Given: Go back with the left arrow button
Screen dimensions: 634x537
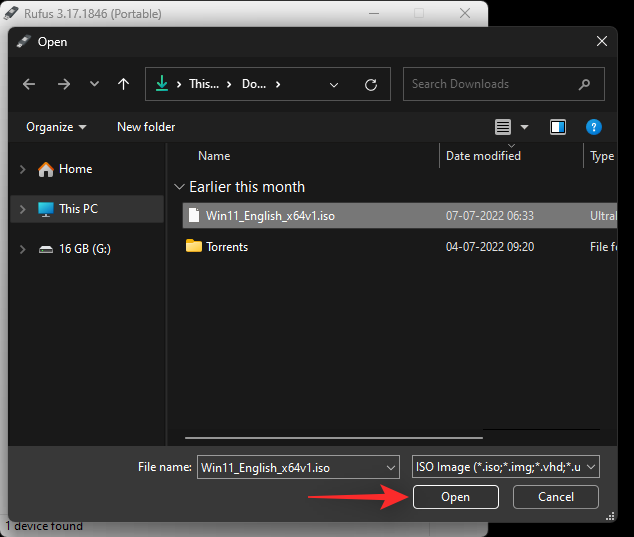Looking at the screenshot, I should click(29, 84).
